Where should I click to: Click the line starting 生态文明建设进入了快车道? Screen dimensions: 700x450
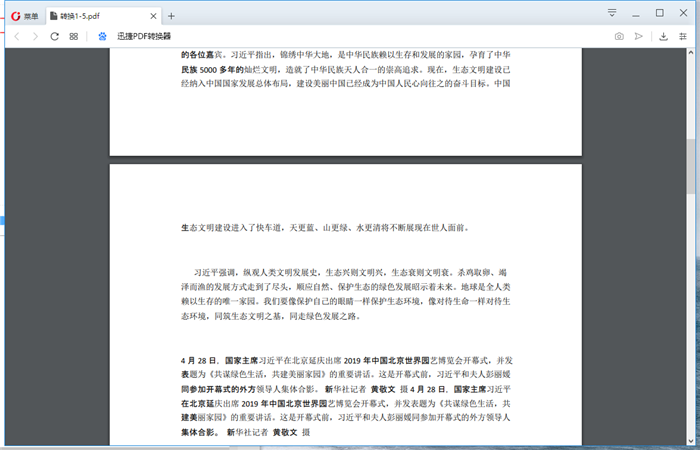point(325,228)
